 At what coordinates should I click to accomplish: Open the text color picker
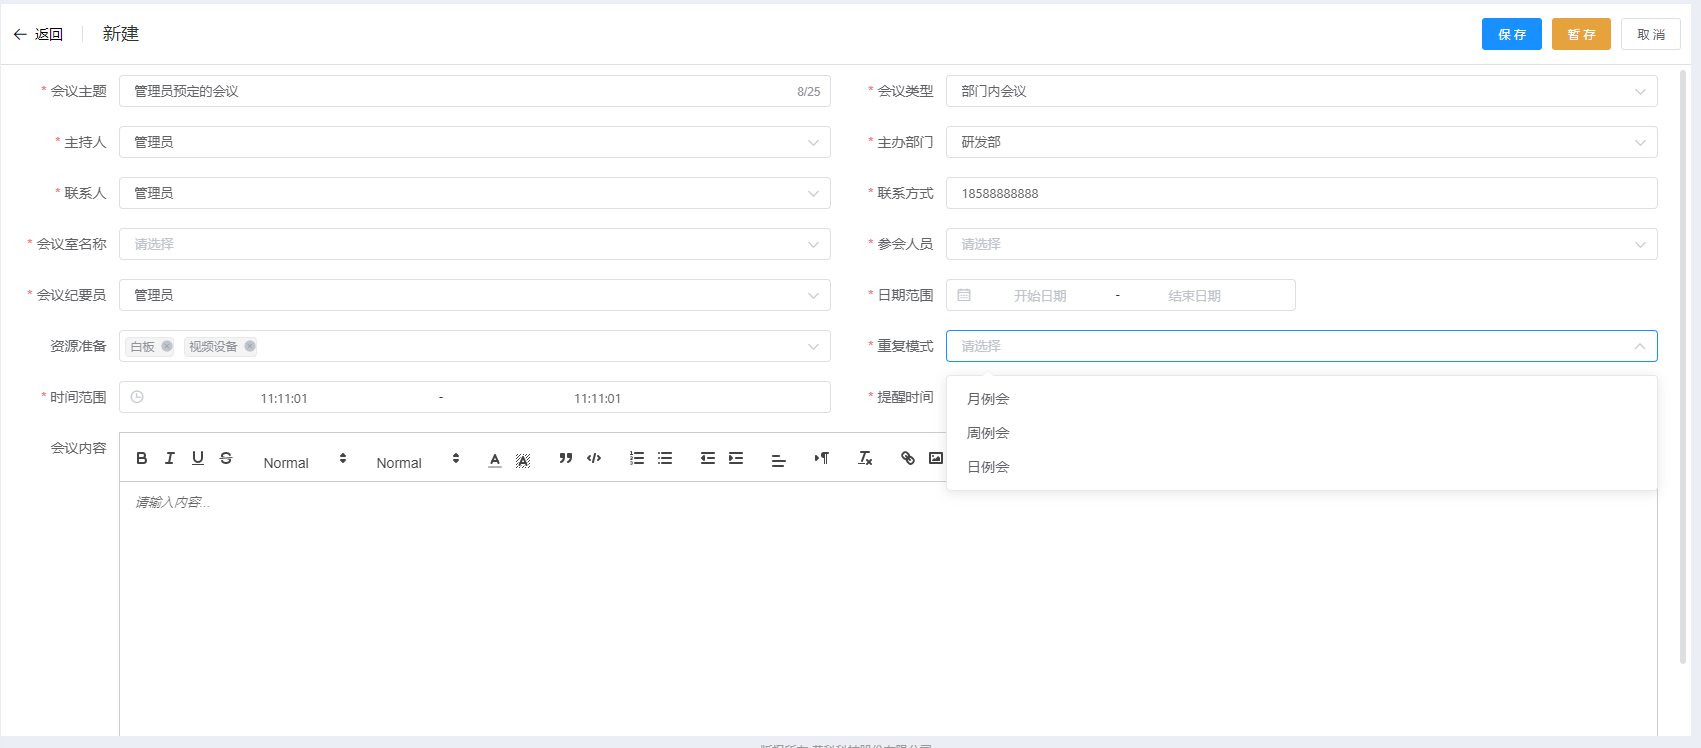click(495, 459)
